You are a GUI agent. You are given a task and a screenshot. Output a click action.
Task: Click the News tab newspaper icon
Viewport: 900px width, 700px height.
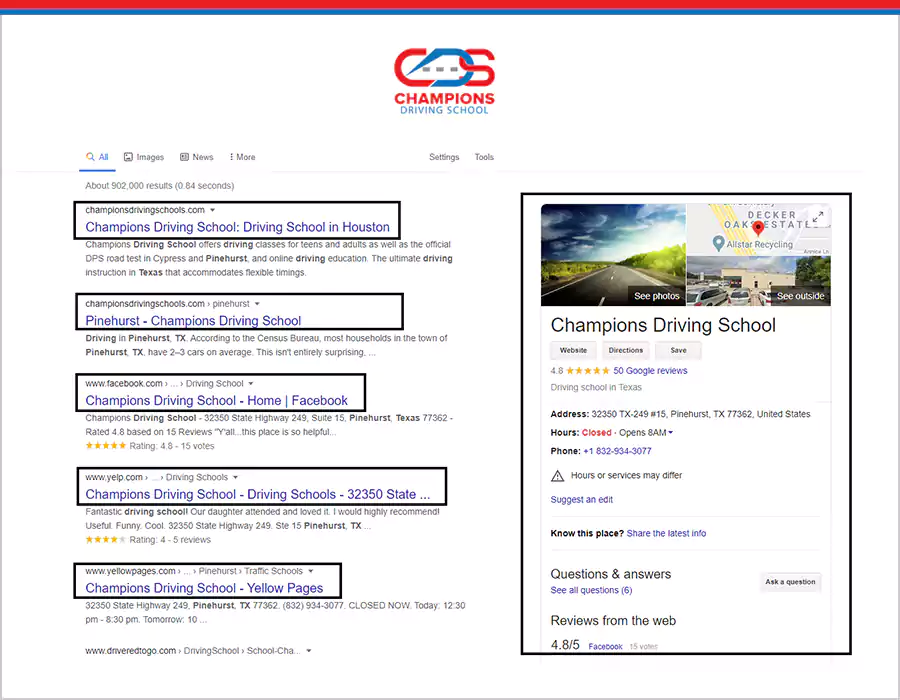(x=184, y=157)
